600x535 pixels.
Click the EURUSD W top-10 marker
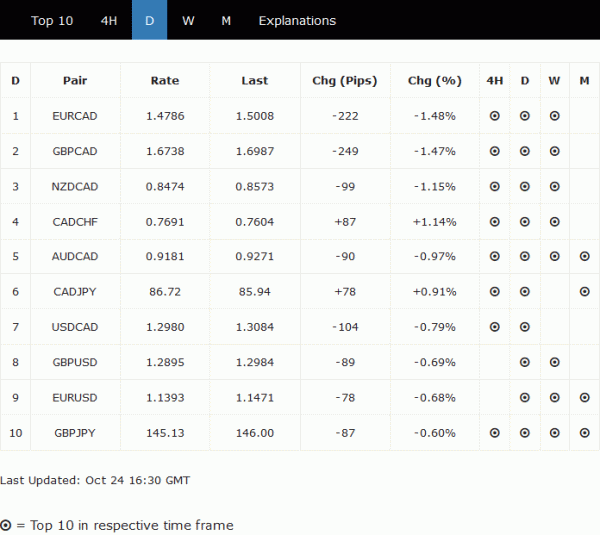tap(554, 398)
